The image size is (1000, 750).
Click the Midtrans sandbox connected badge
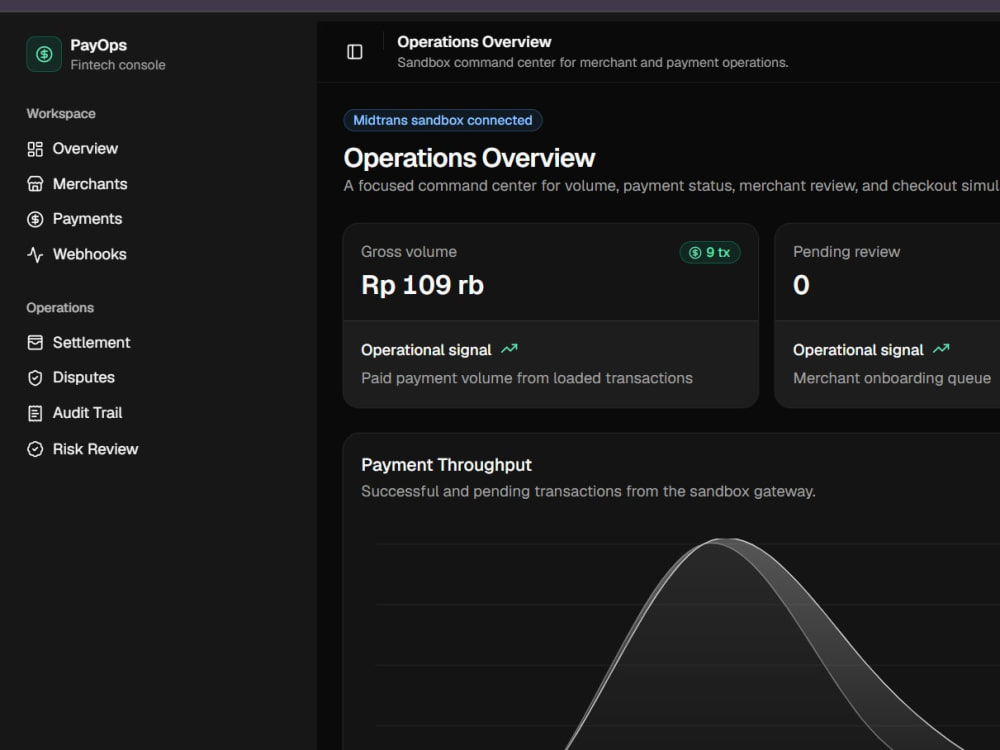443,120
